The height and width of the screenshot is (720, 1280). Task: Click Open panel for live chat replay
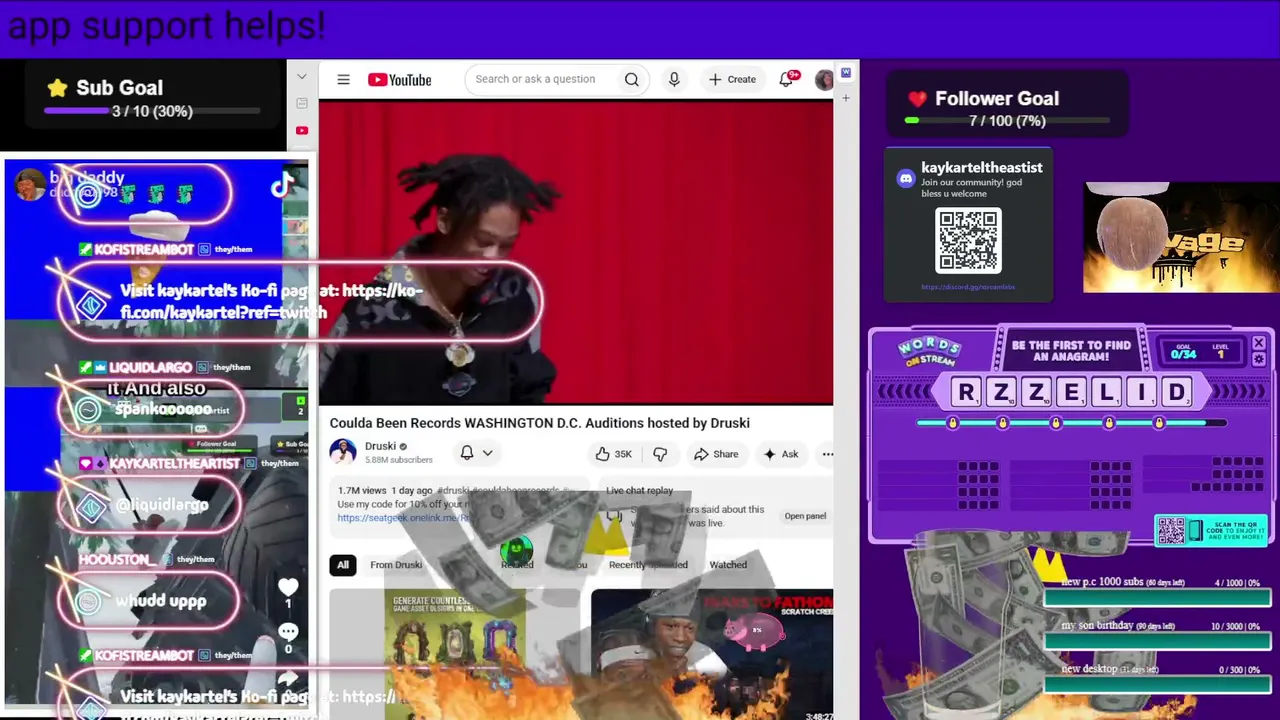point(805,516)
